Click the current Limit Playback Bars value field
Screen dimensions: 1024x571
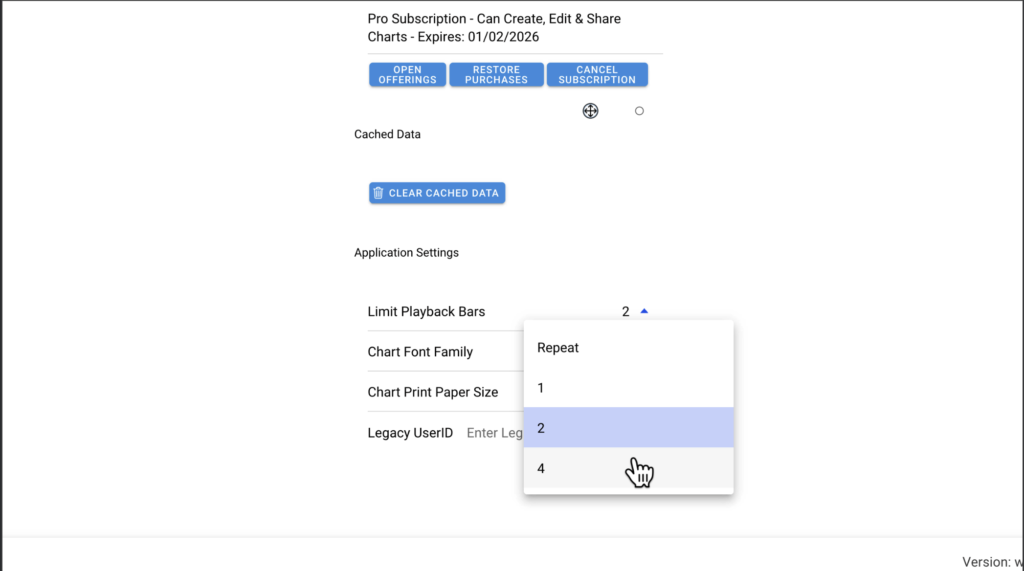click(625, 312)
